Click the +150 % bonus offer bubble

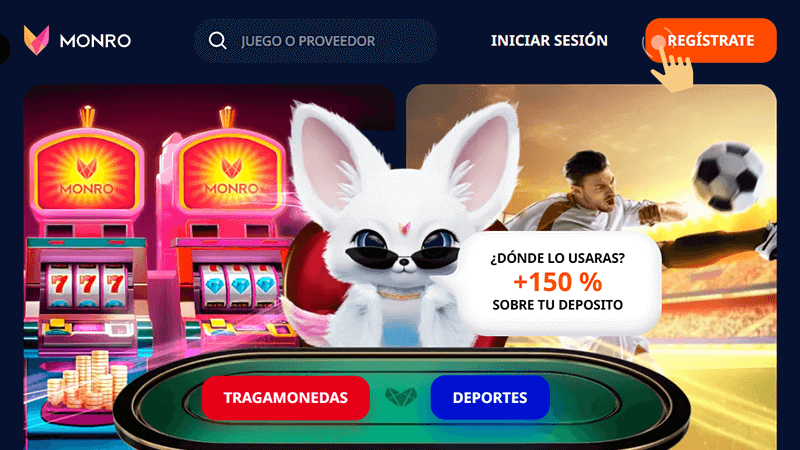pyautogui.click(x=558, y=282)
